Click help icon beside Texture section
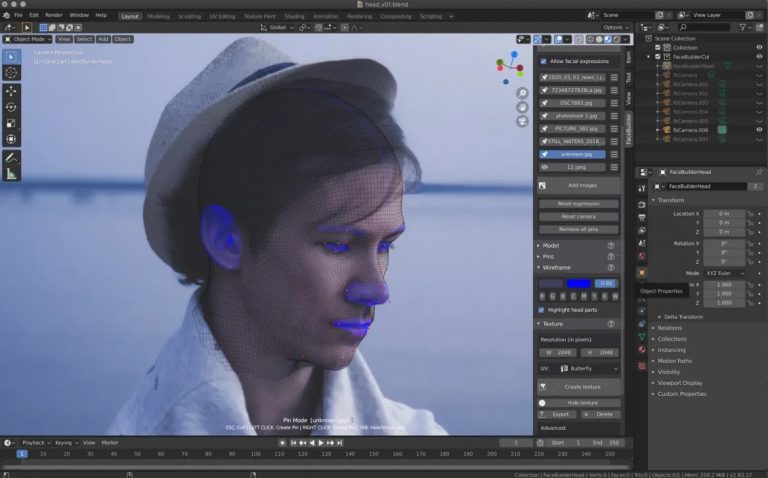768x478 pixels. (x=611, y=324)
